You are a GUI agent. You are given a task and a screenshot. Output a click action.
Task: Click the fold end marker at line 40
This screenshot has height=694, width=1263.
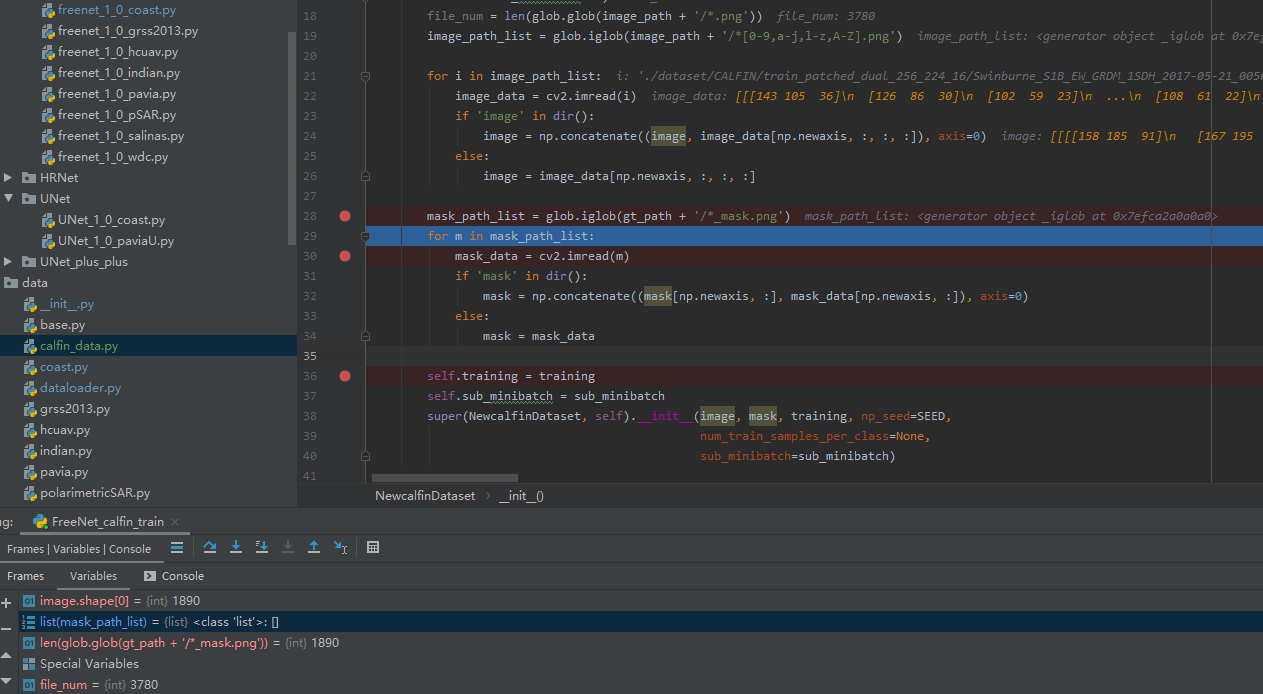point(366,456)
